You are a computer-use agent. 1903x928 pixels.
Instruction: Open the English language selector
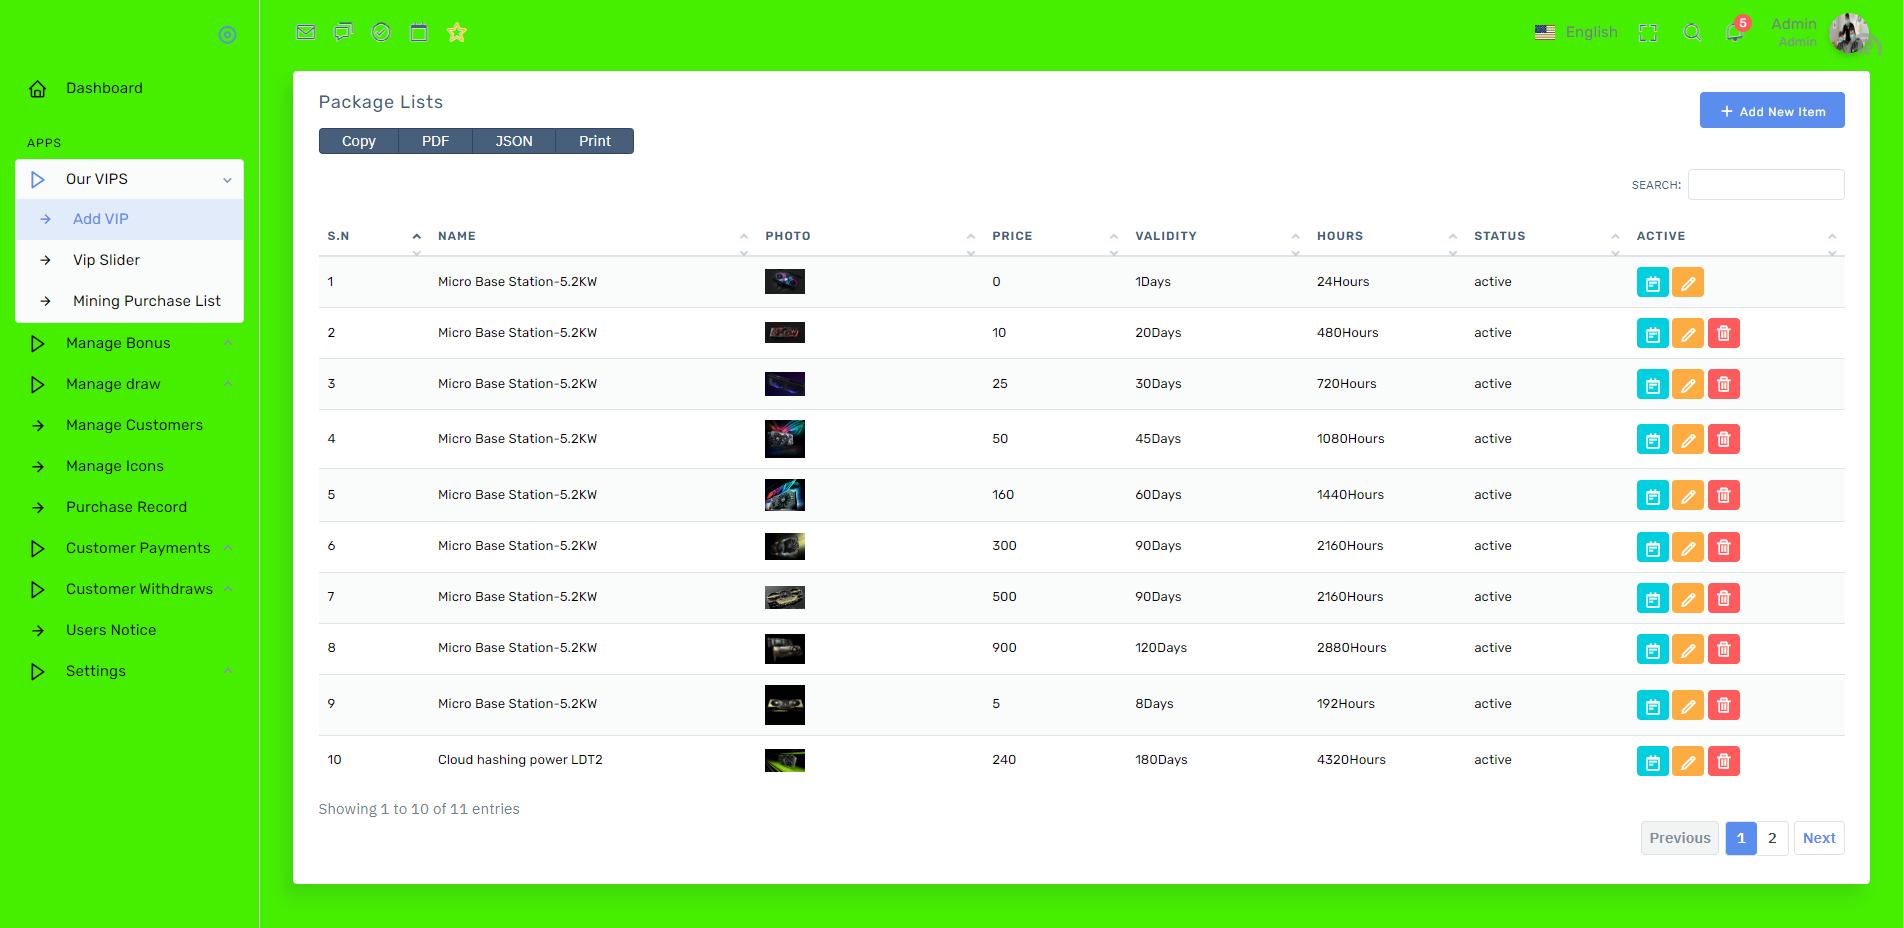click(1576, 32)
